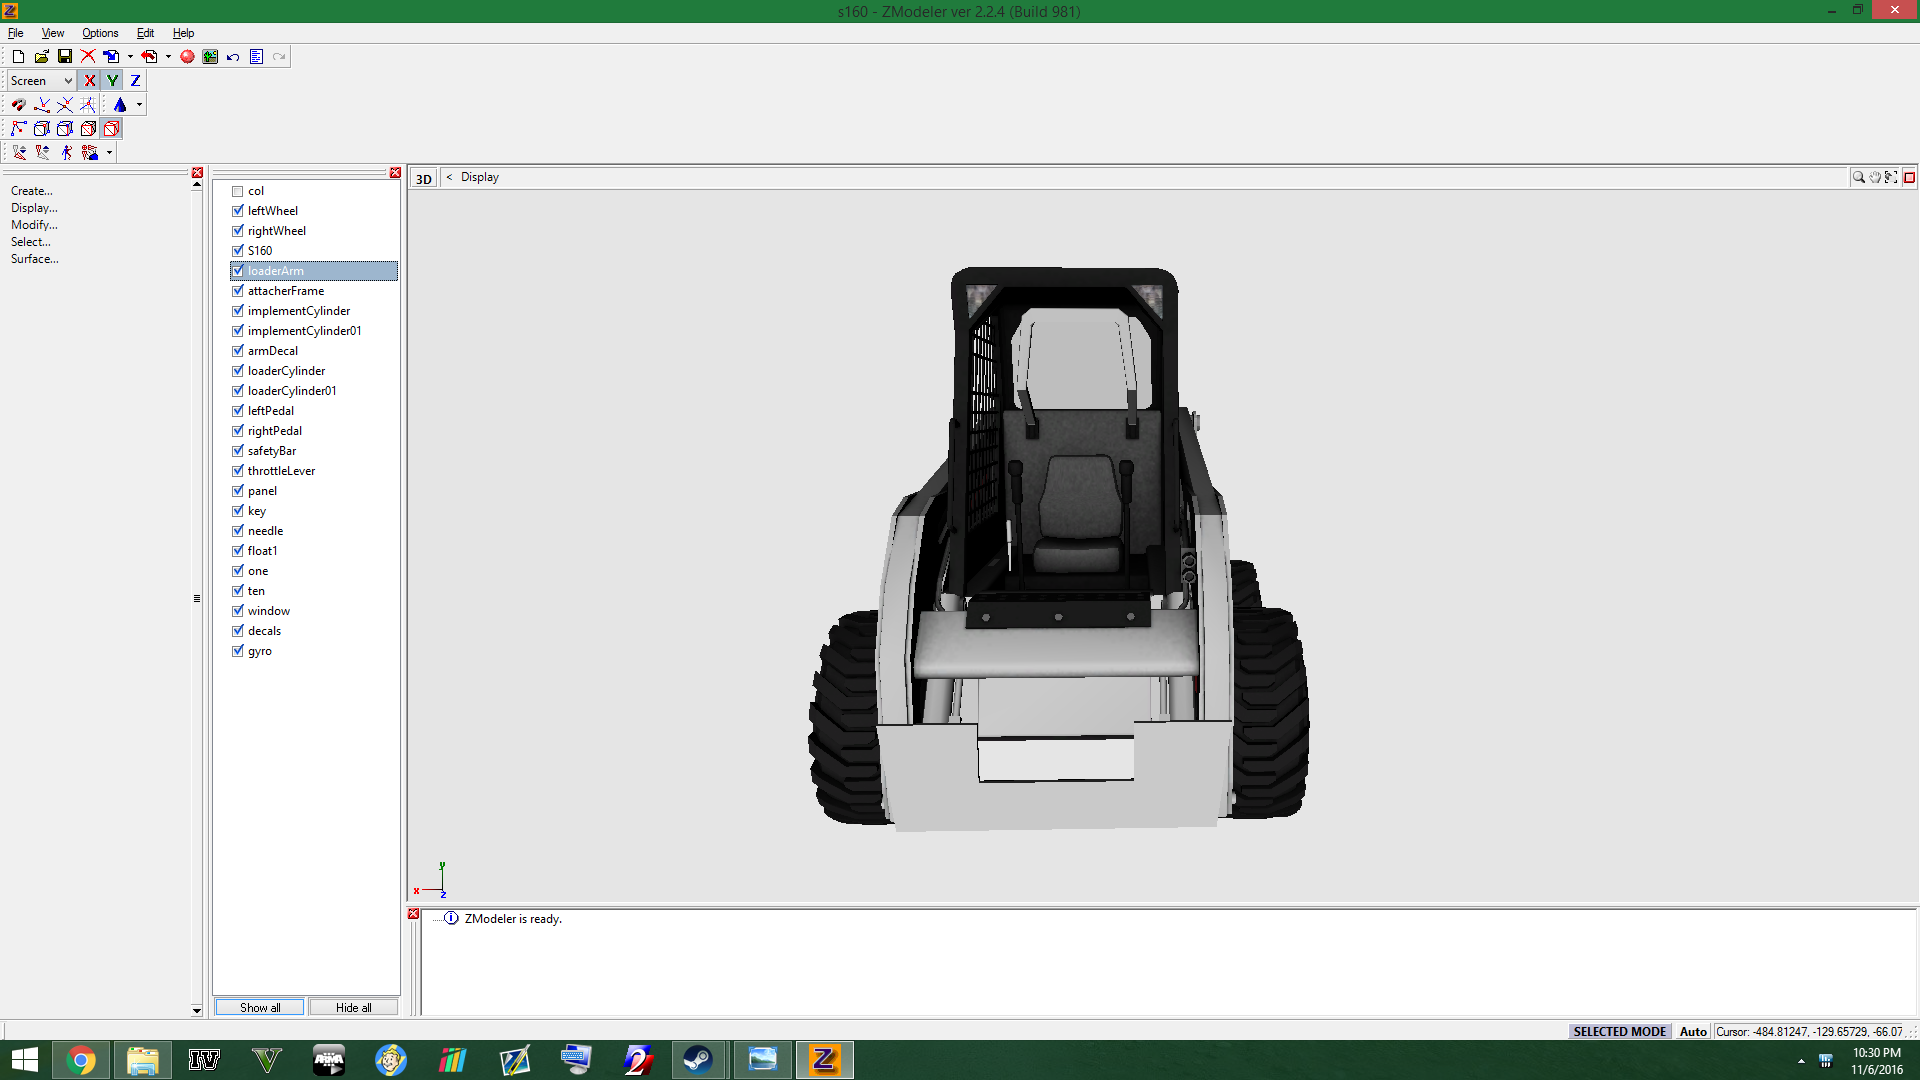Switch to vertices level editing icon
Image resolution: width=1920 pixels, height=1080 pixels.
(x=18, y=129)
